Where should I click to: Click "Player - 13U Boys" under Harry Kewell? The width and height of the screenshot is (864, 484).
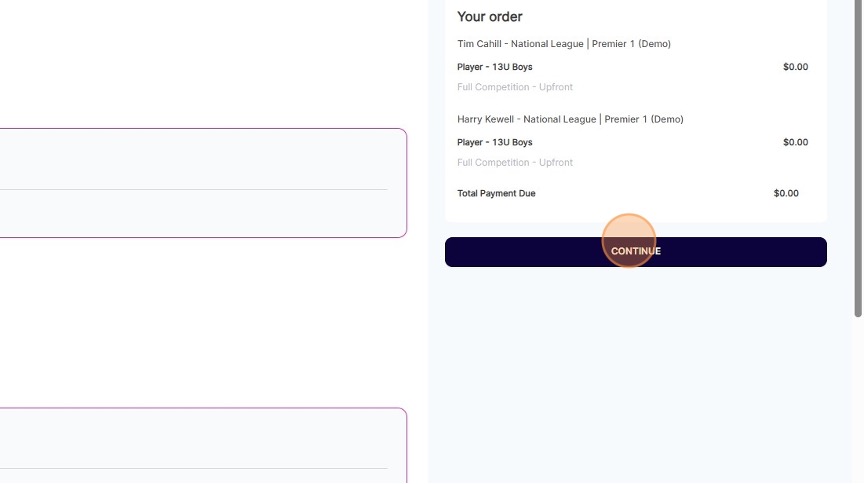tap(495, 142)
